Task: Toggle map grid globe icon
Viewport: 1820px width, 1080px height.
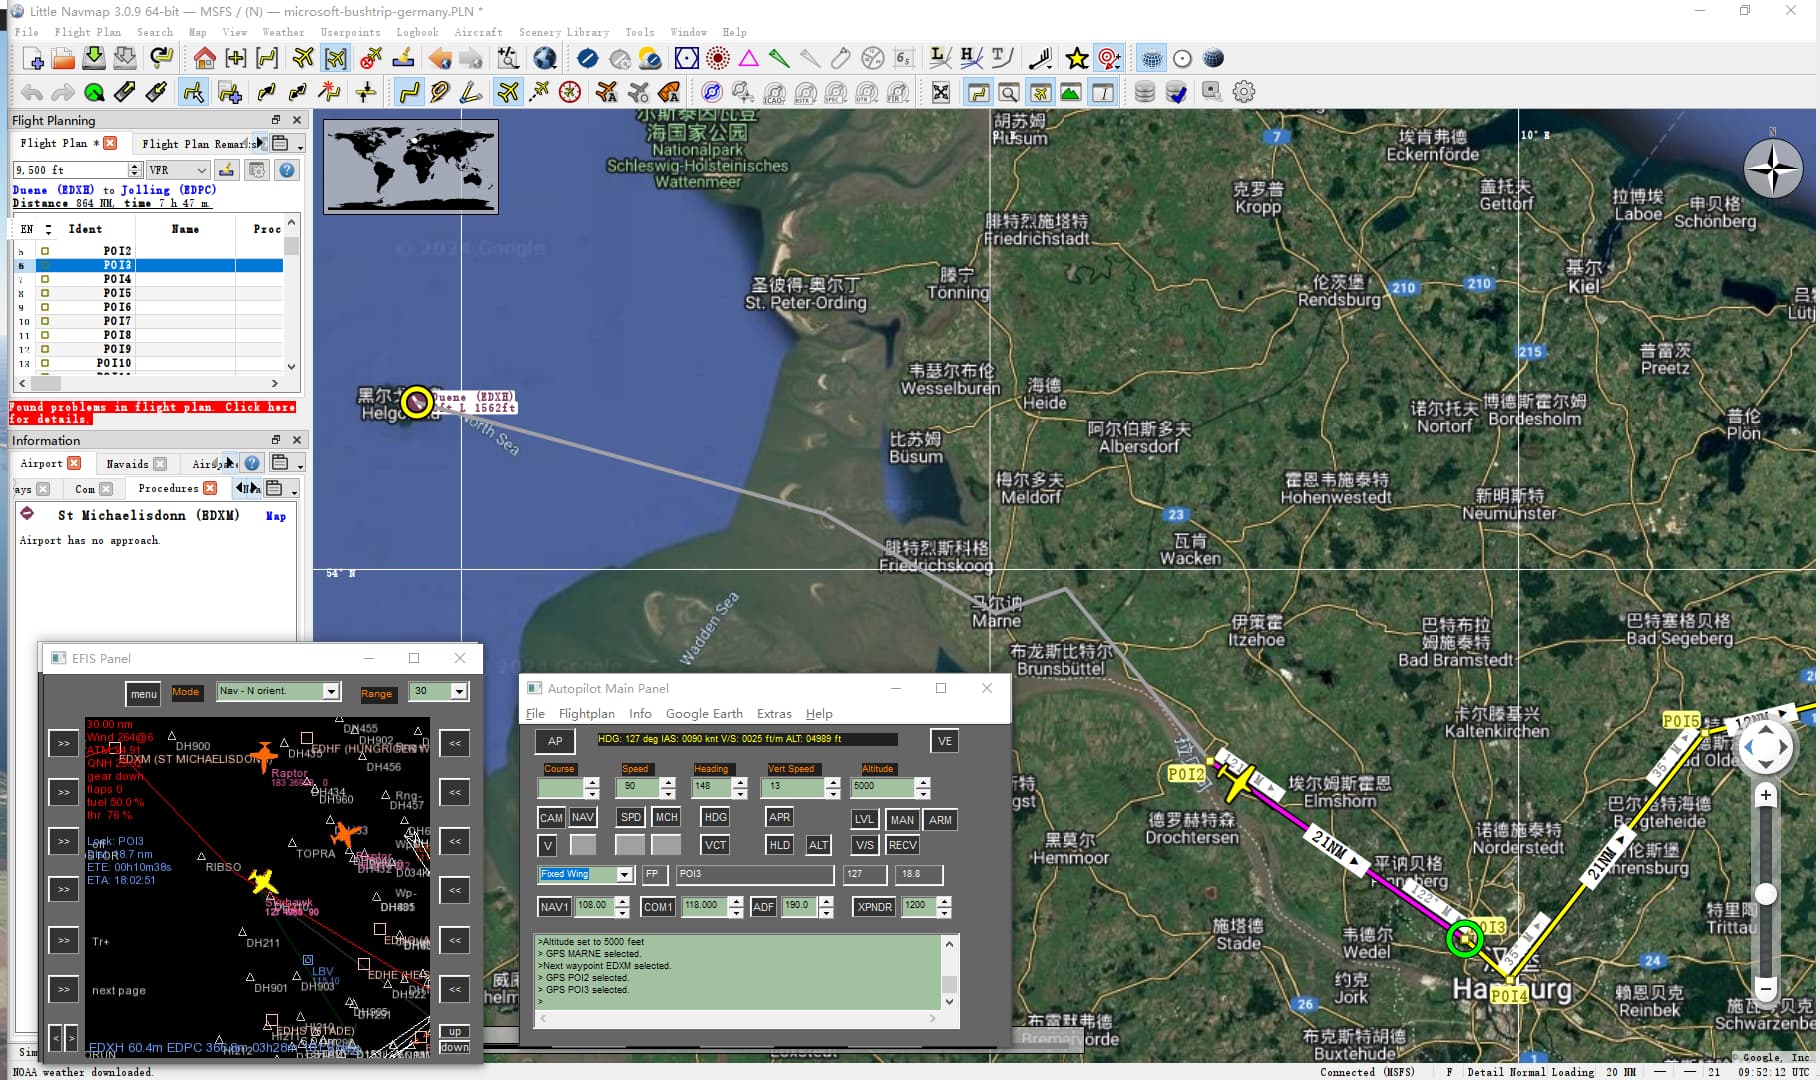Action: pos(1152,59)
